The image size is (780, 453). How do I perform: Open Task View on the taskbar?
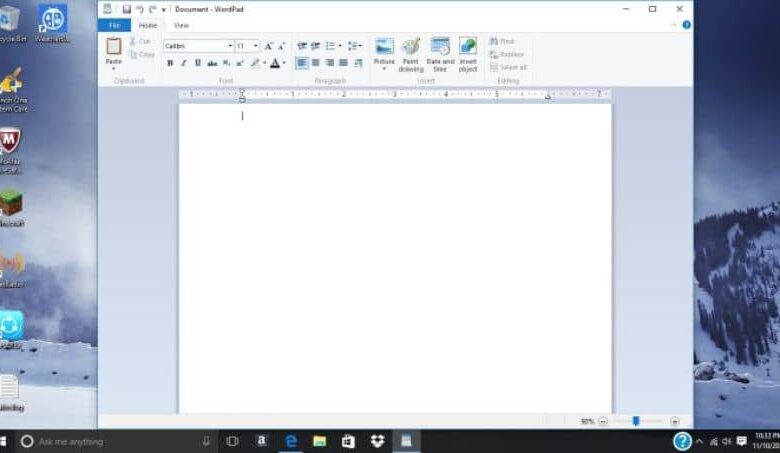[232, 441]
